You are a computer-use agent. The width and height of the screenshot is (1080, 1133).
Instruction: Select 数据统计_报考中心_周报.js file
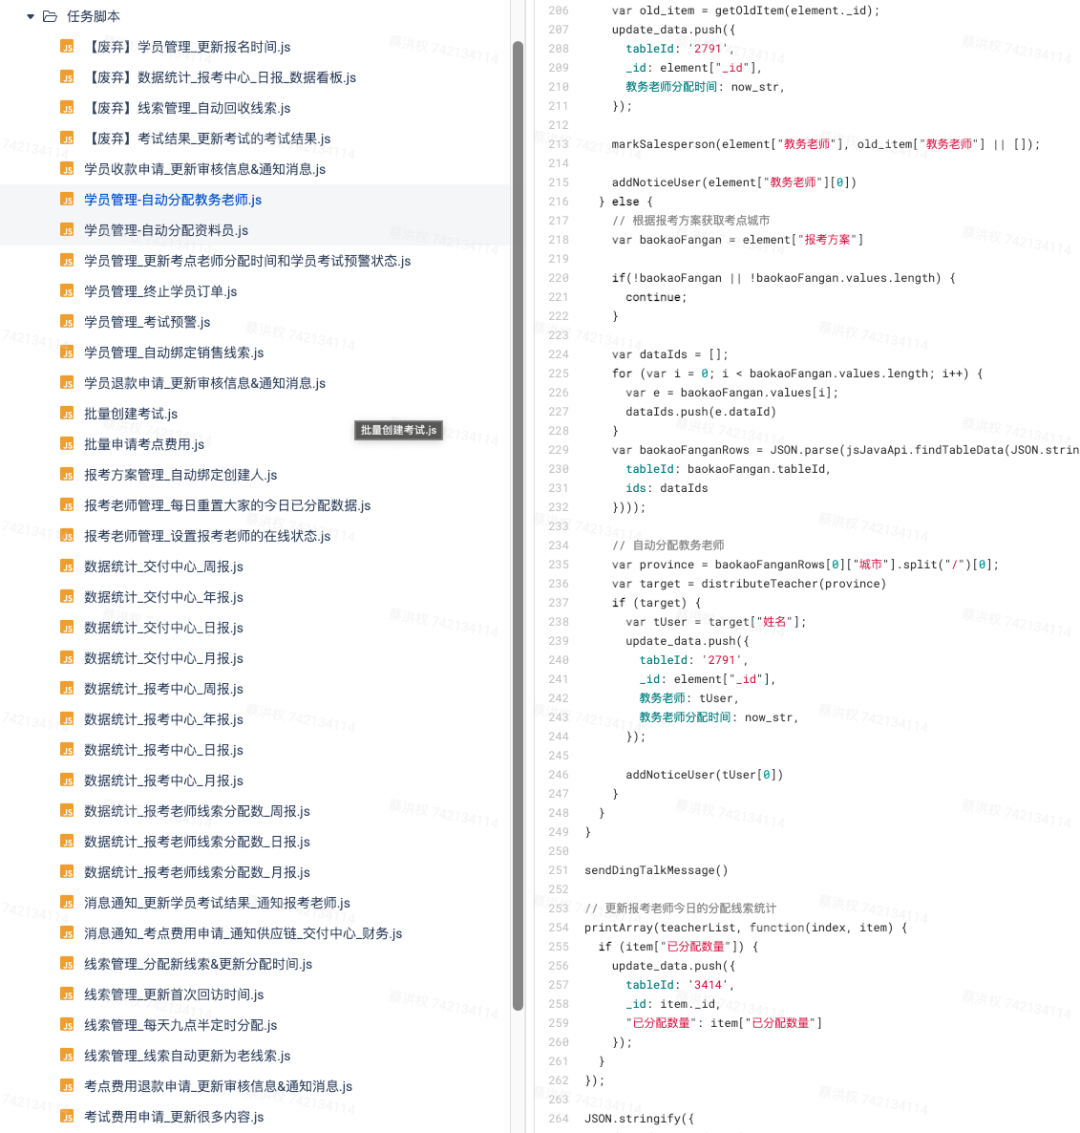tap(164, 689)
